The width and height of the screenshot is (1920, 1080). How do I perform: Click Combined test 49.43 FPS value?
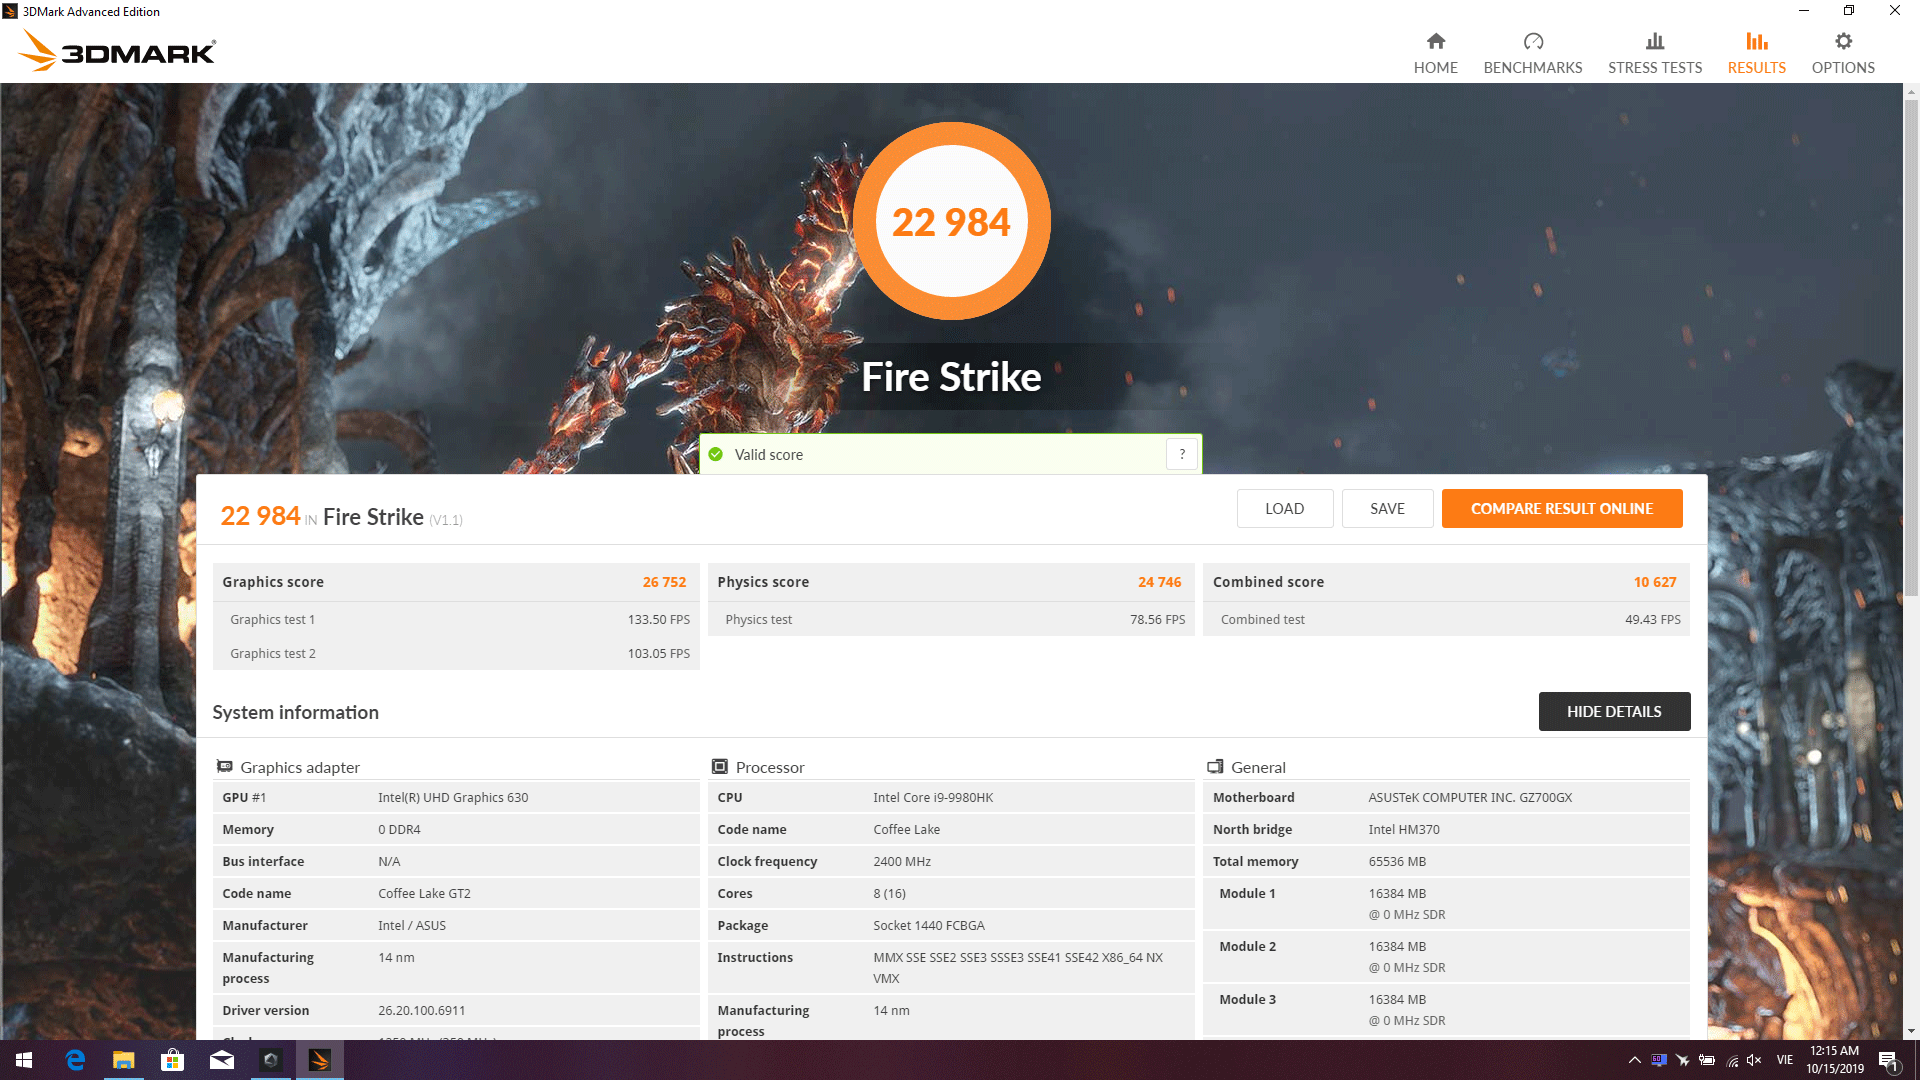point(1652,619)
